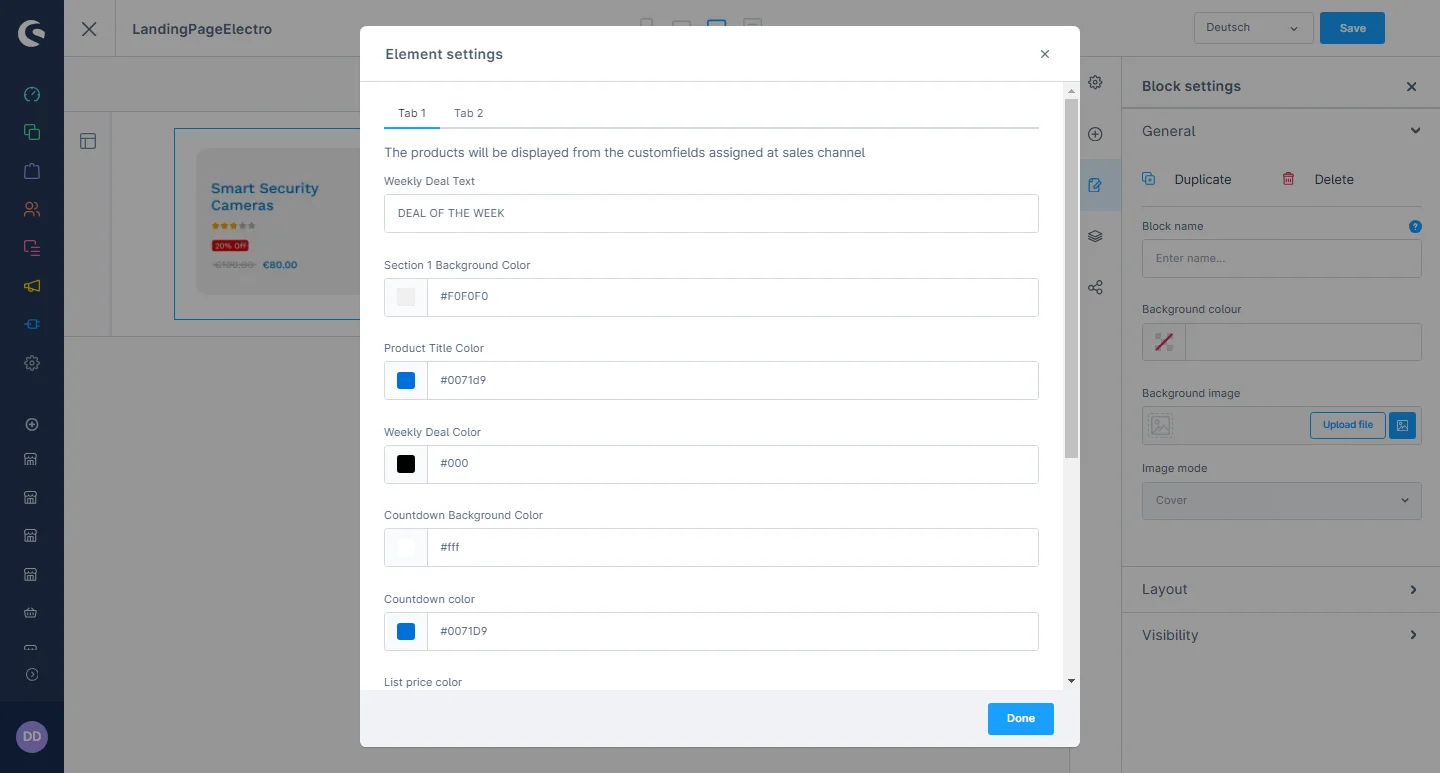
Task: Open the add block plus icon
Action: 1095,134
